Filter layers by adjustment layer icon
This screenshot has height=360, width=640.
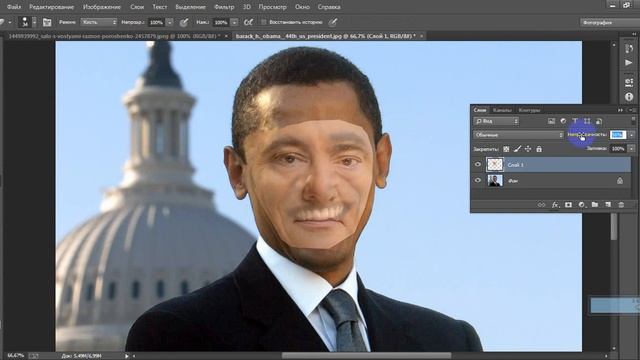(563, 121)
